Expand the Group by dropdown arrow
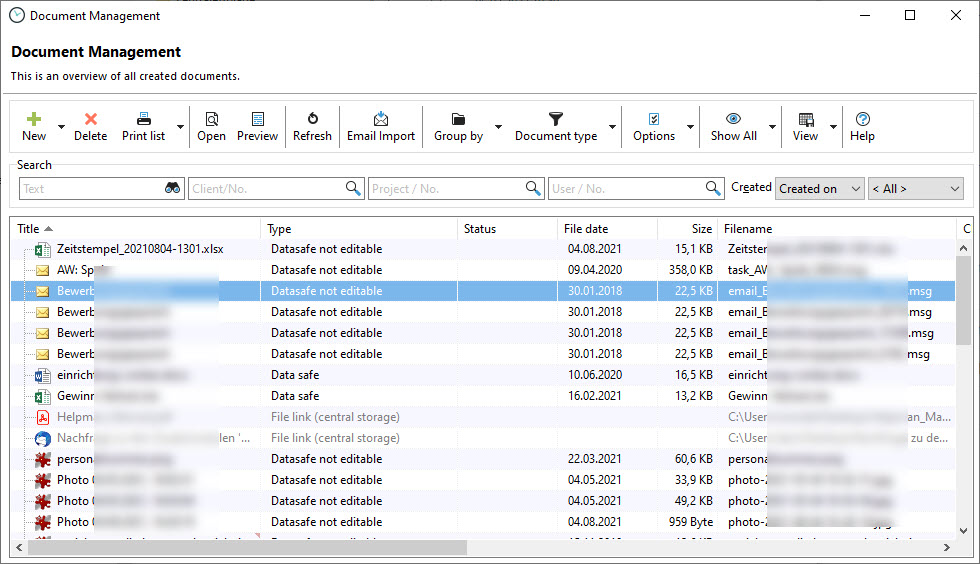The image size is (980, 564). point(498,127)
